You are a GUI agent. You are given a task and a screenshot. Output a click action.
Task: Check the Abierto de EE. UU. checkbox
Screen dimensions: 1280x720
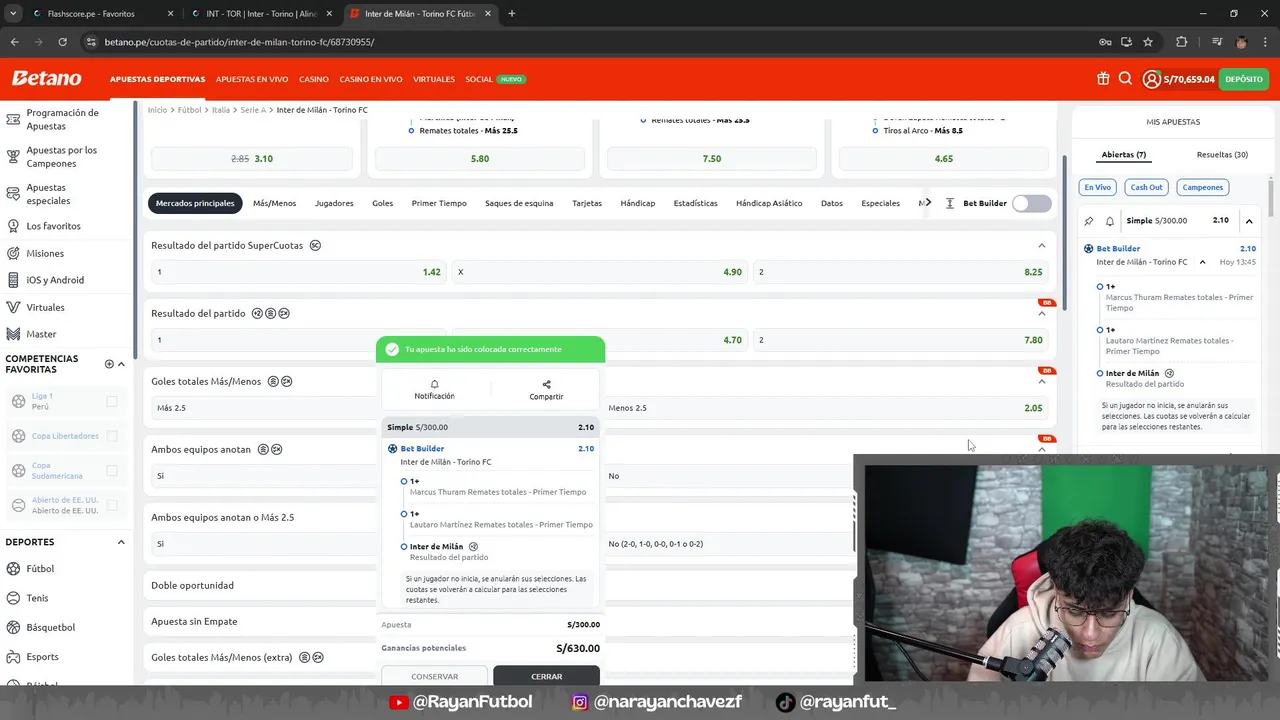(x=111, y=505)
